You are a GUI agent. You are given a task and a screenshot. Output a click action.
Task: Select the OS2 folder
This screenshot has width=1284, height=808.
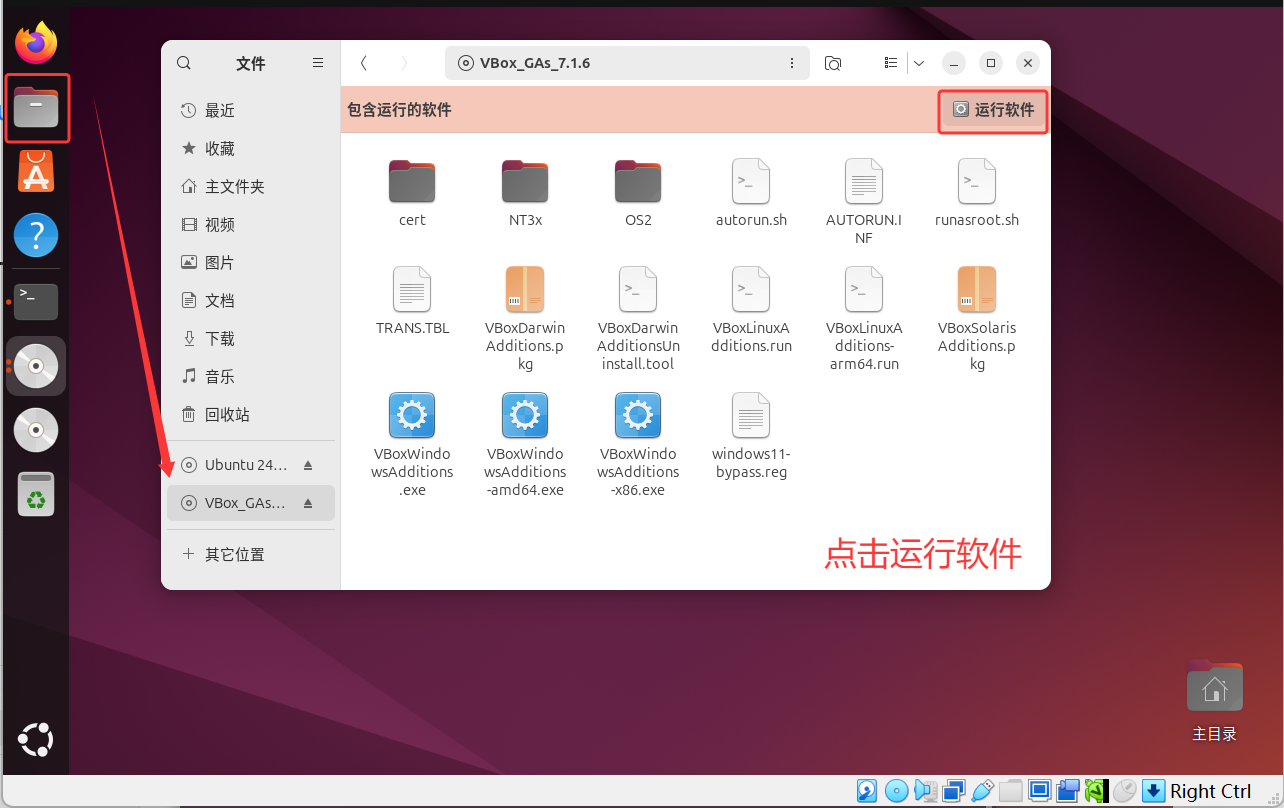tap(638, 193)
